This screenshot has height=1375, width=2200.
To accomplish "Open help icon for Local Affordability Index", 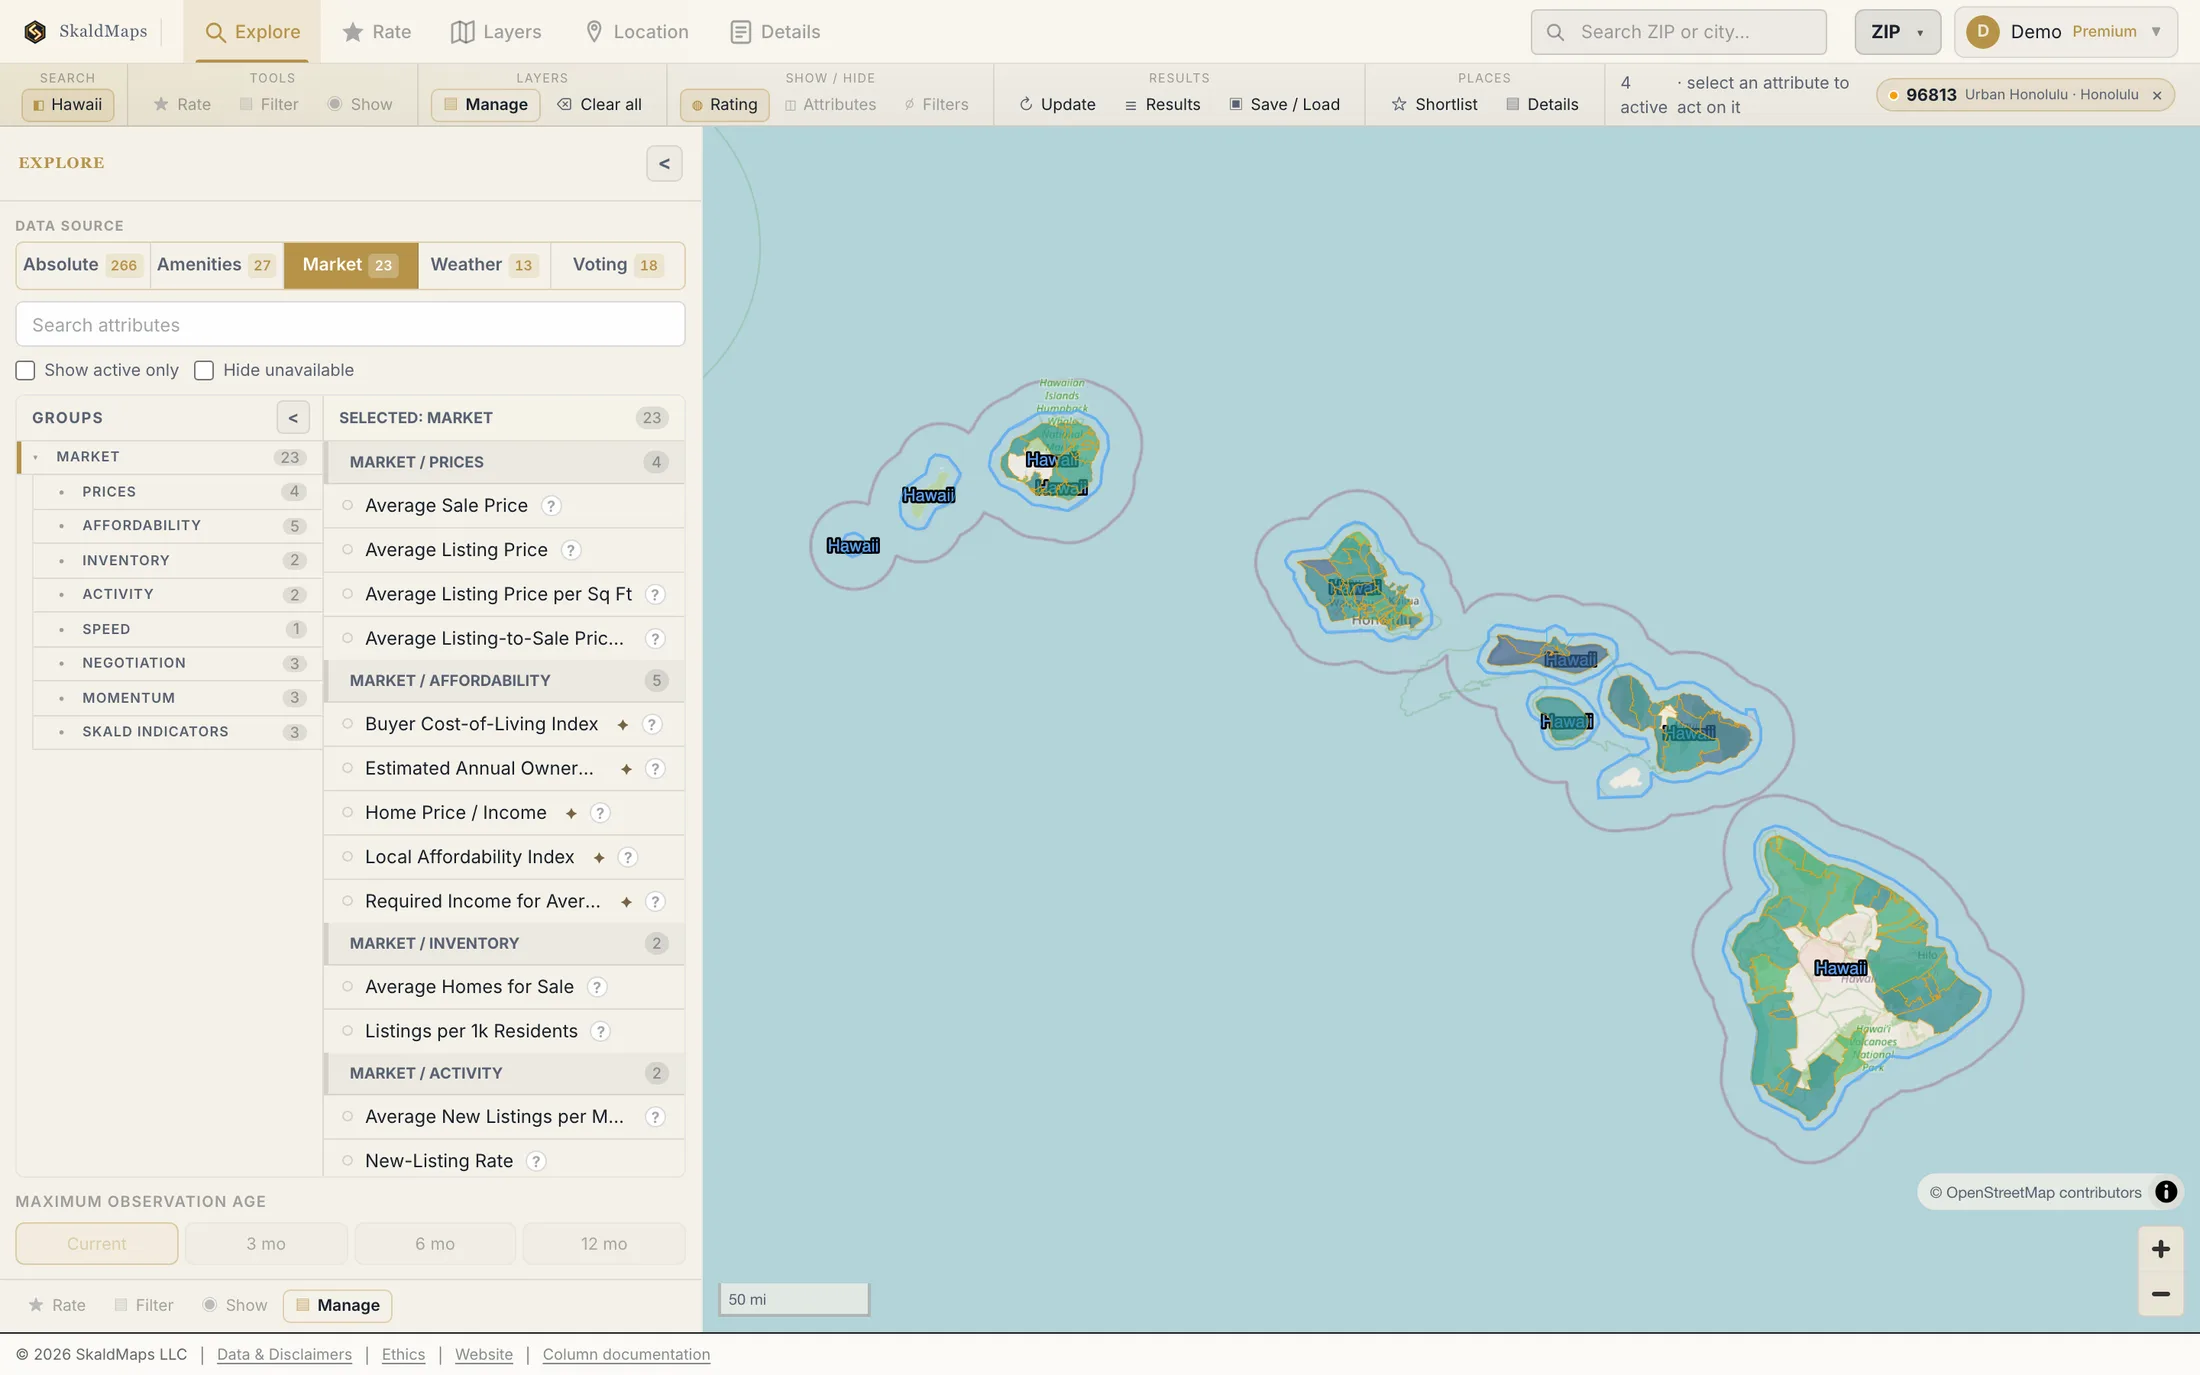I will coord(627,857).
